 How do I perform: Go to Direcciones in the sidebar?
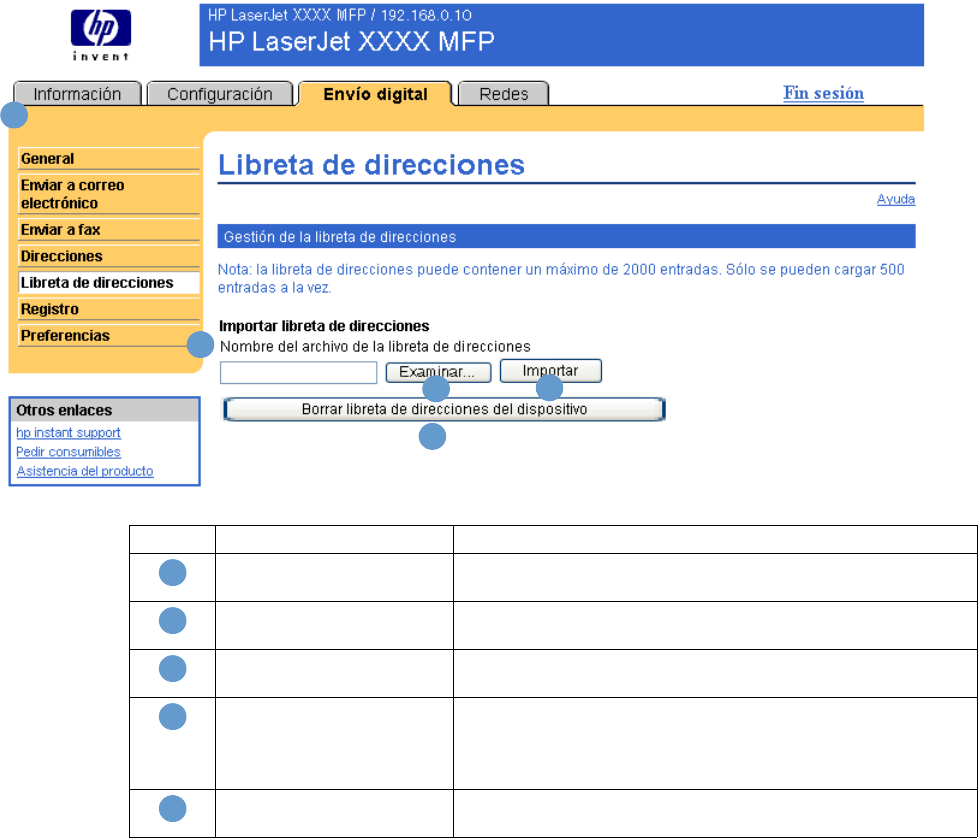click(x=109, y=256)
